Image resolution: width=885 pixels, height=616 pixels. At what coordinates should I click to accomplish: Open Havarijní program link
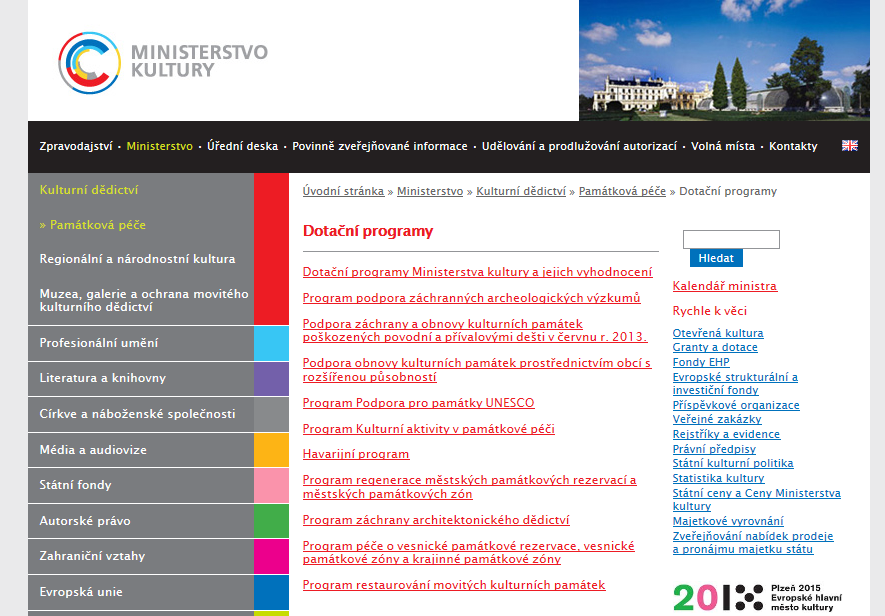pyautogui.click(x=356, y=455)
